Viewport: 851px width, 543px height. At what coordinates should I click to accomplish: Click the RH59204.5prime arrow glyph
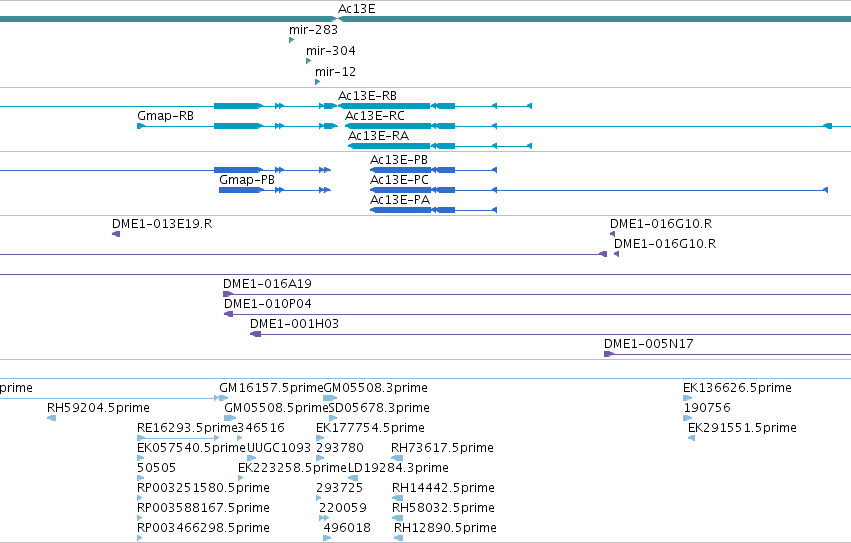52,418
